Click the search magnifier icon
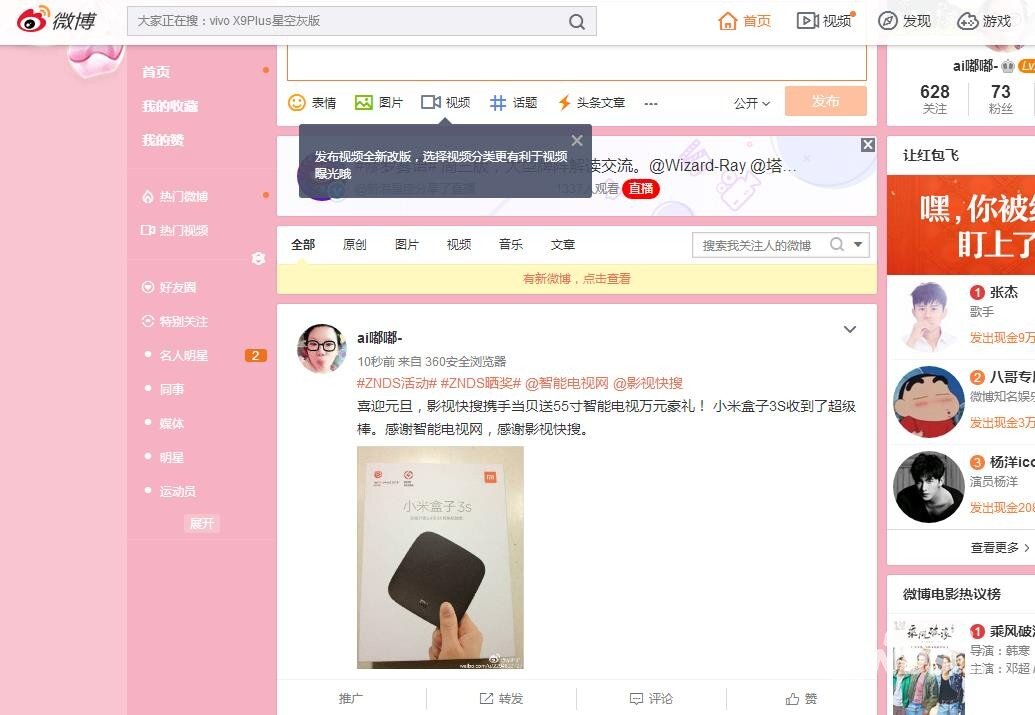The width and height of the screenshot is (1035, 715). [577, 22]
